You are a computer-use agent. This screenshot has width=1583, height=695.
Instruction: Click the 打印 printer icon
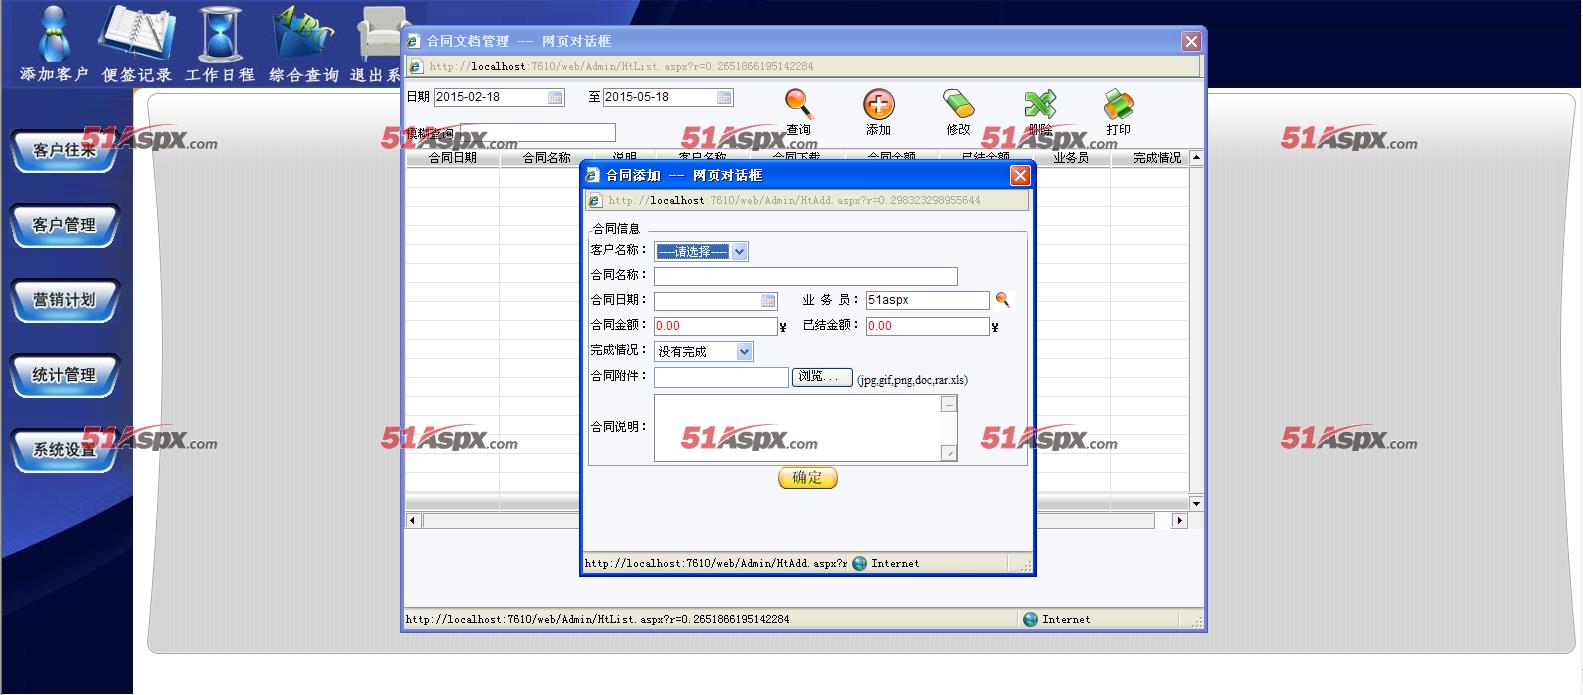(x=1118, y=112)
